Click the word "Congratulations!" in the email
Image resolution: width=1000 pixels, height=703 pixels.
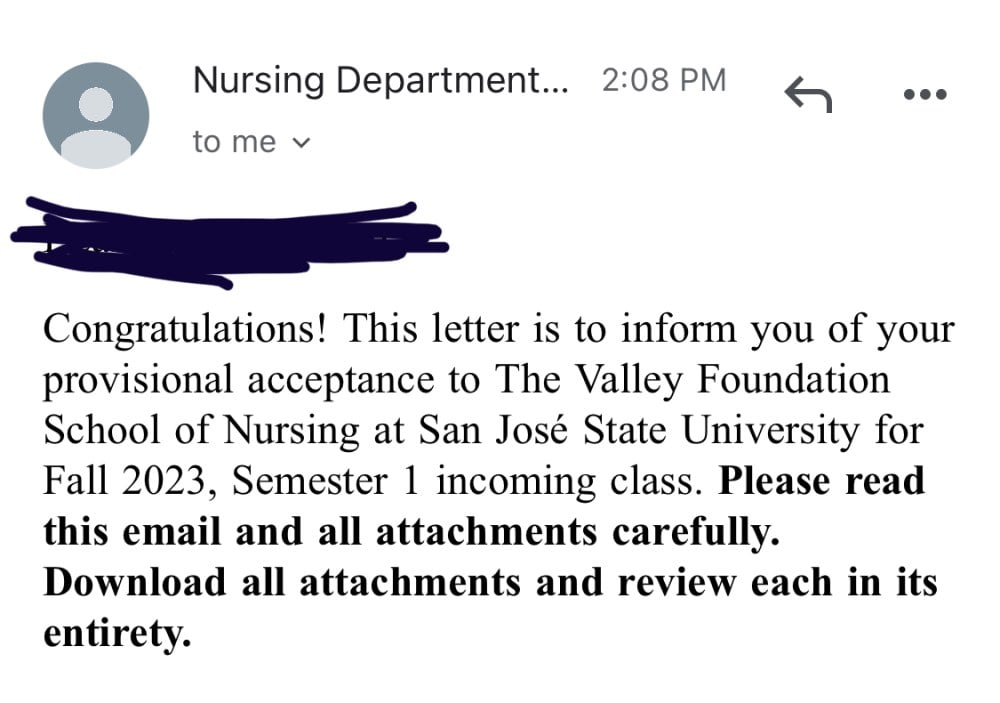pos(185,330)
